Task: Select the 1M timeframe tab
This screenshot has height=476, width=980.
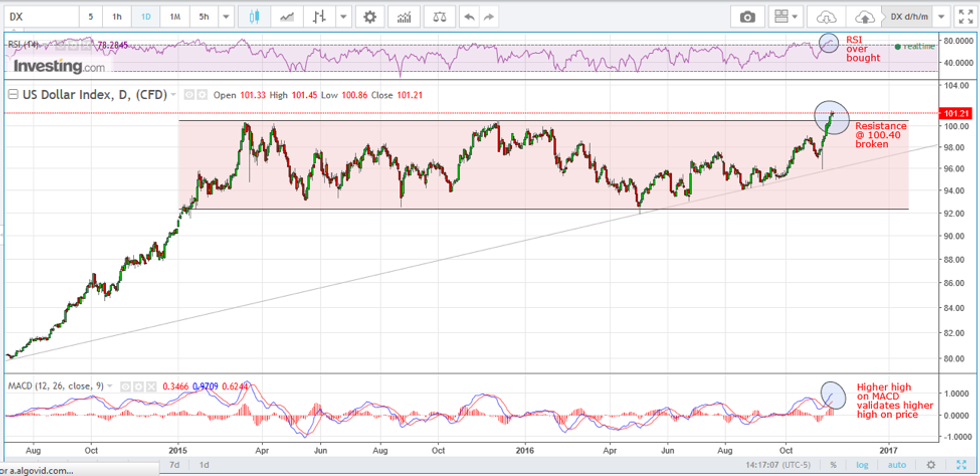Action: (175, 17)
